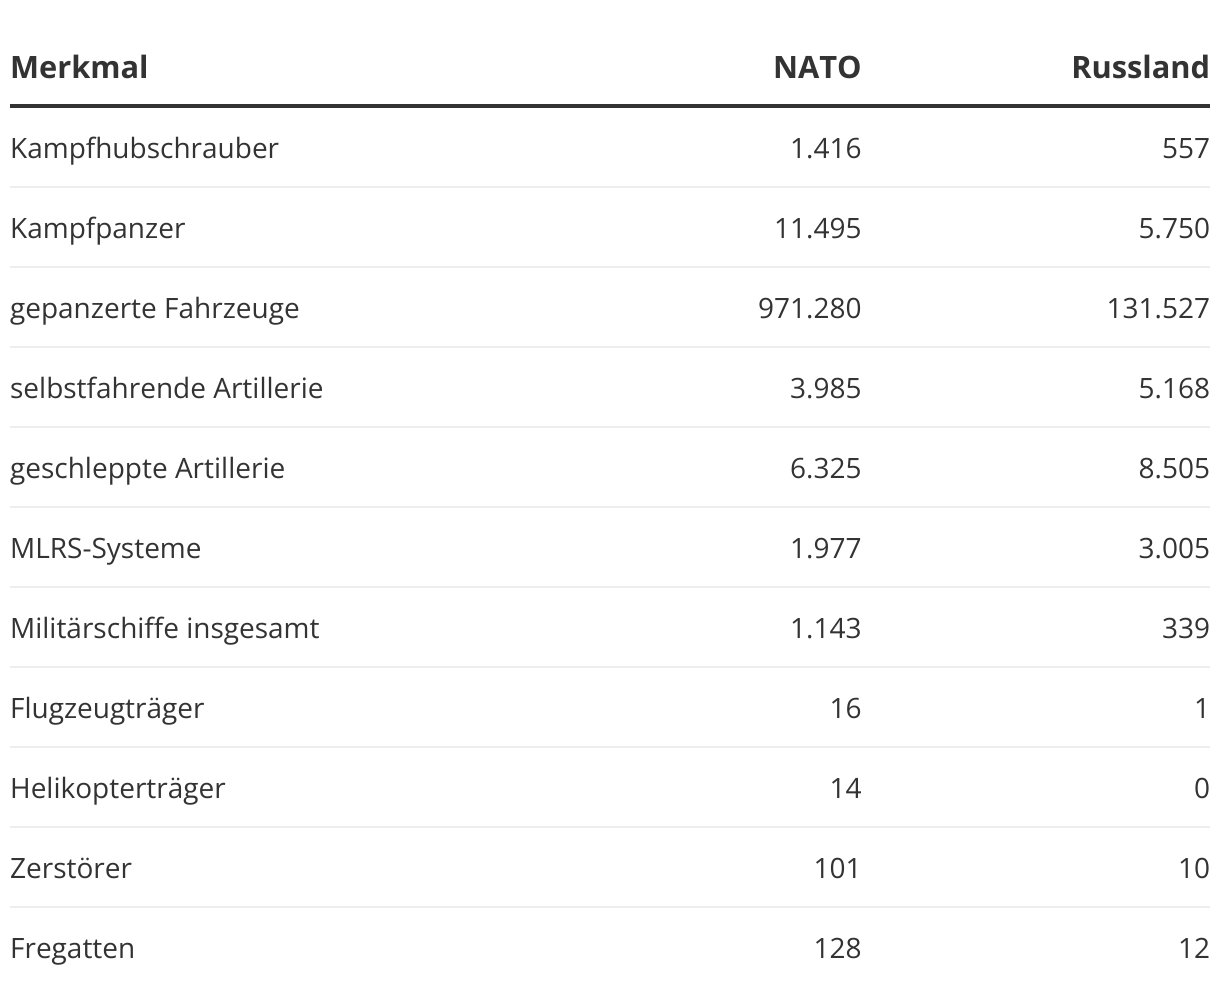Select NATO Kampfpanzer value 11.495

(817, 228)
